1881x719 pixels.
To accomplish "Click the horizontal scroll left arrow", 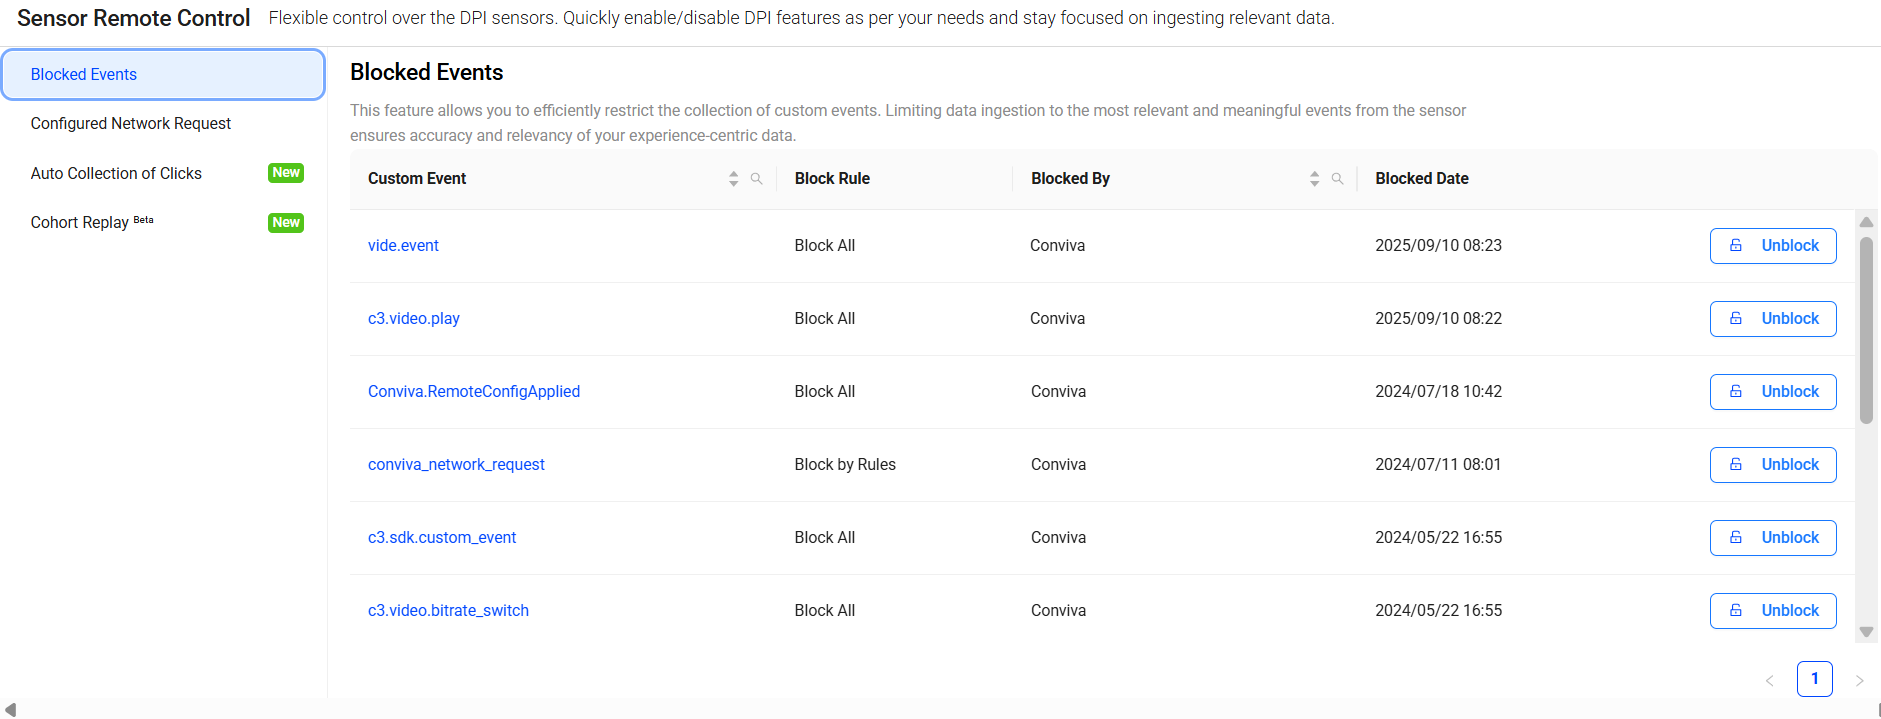I will coord(10,709).
